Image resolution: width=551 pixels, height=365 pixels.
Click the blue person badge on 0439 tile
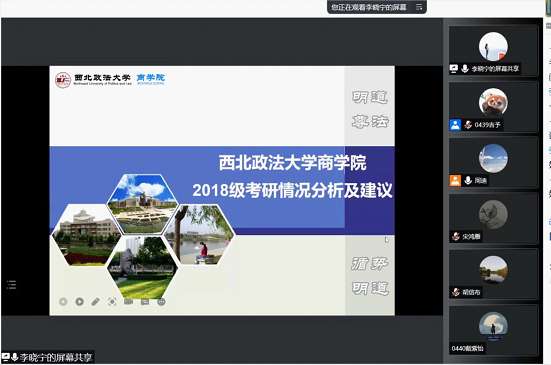click(x=455, y=125)
